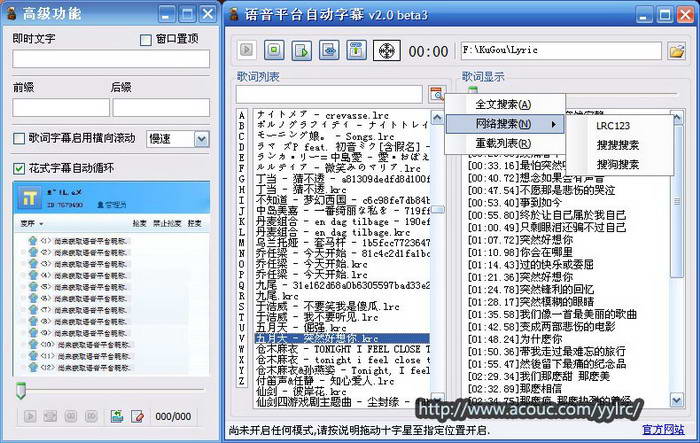Choose 重载列表(R) menu entry

[503, 143]
